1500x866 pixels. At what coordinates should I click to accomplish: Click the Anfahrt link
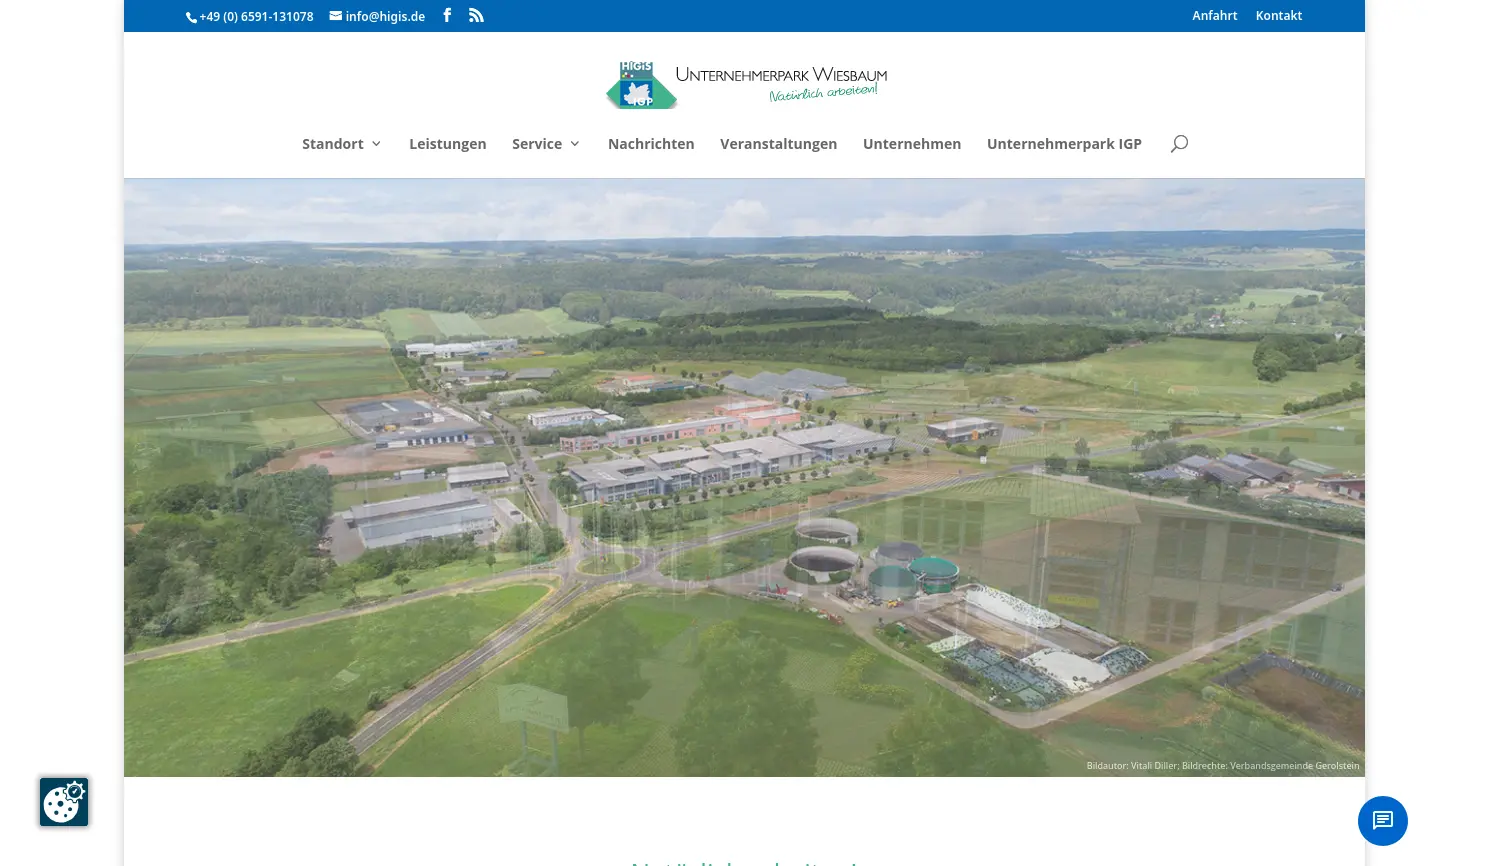(x=1214, y=16)
